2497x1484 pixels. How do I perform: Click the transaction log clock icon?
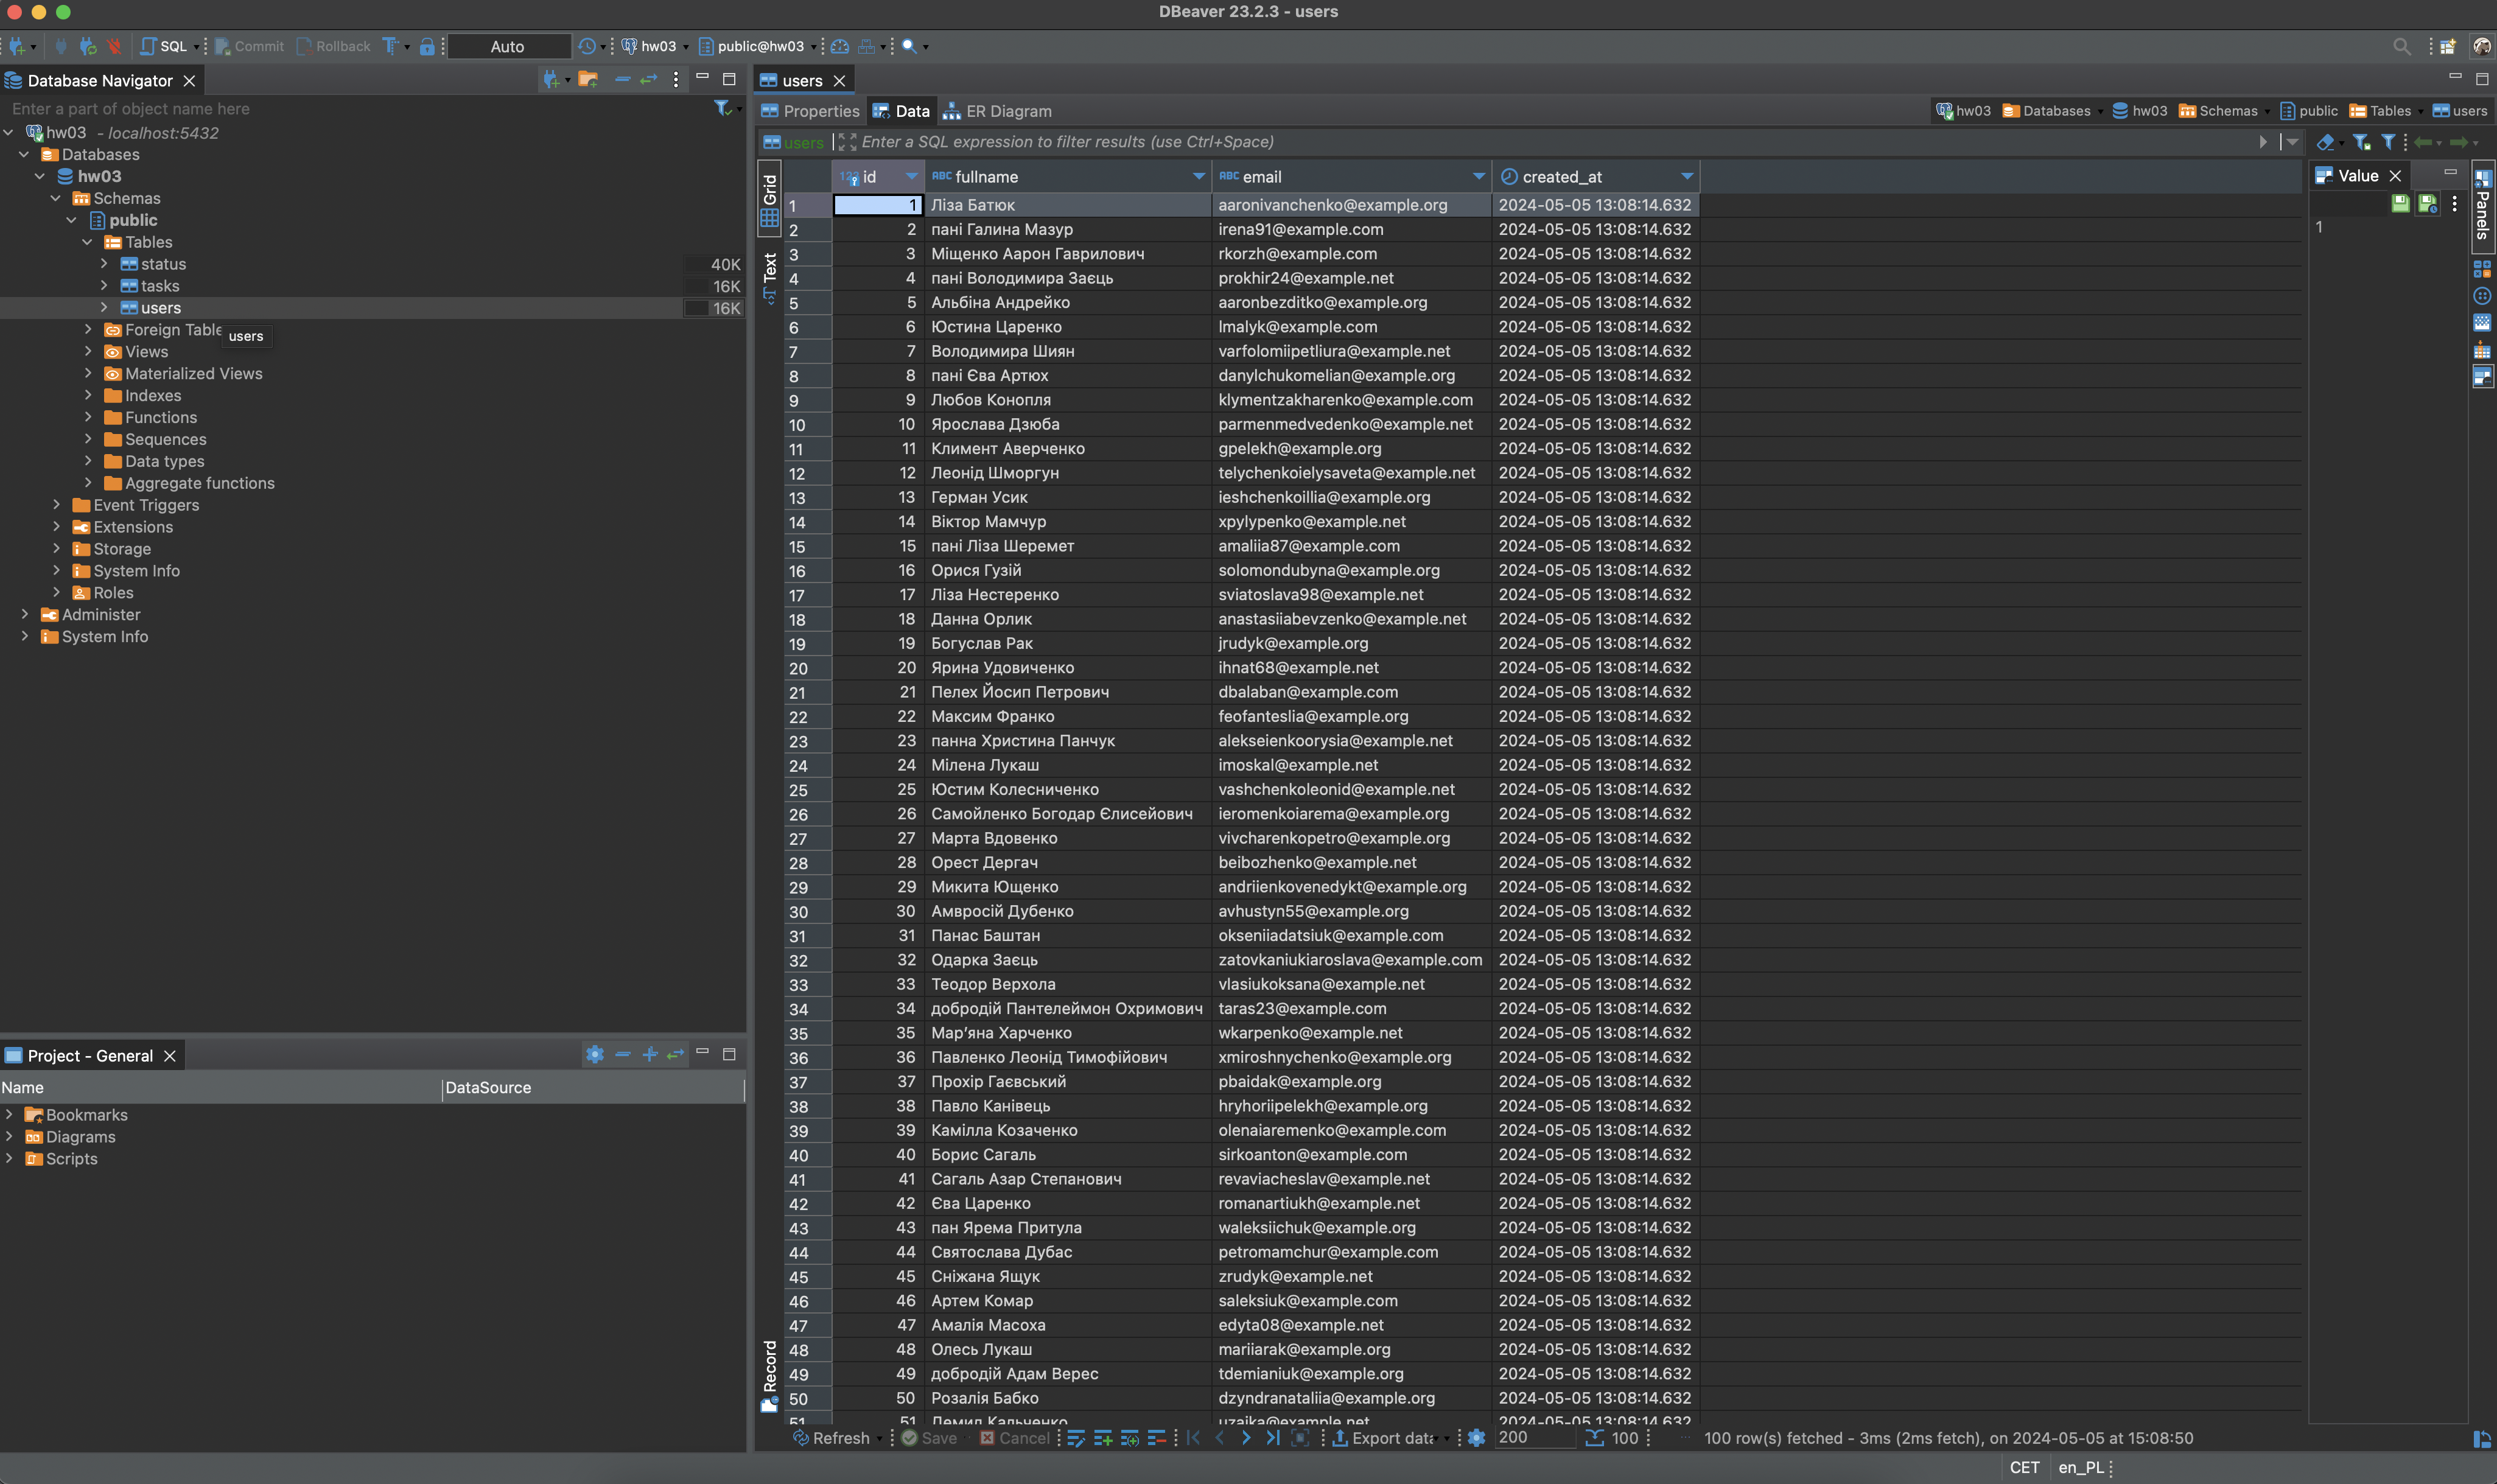pyautogui.click(x=587, y=46)
